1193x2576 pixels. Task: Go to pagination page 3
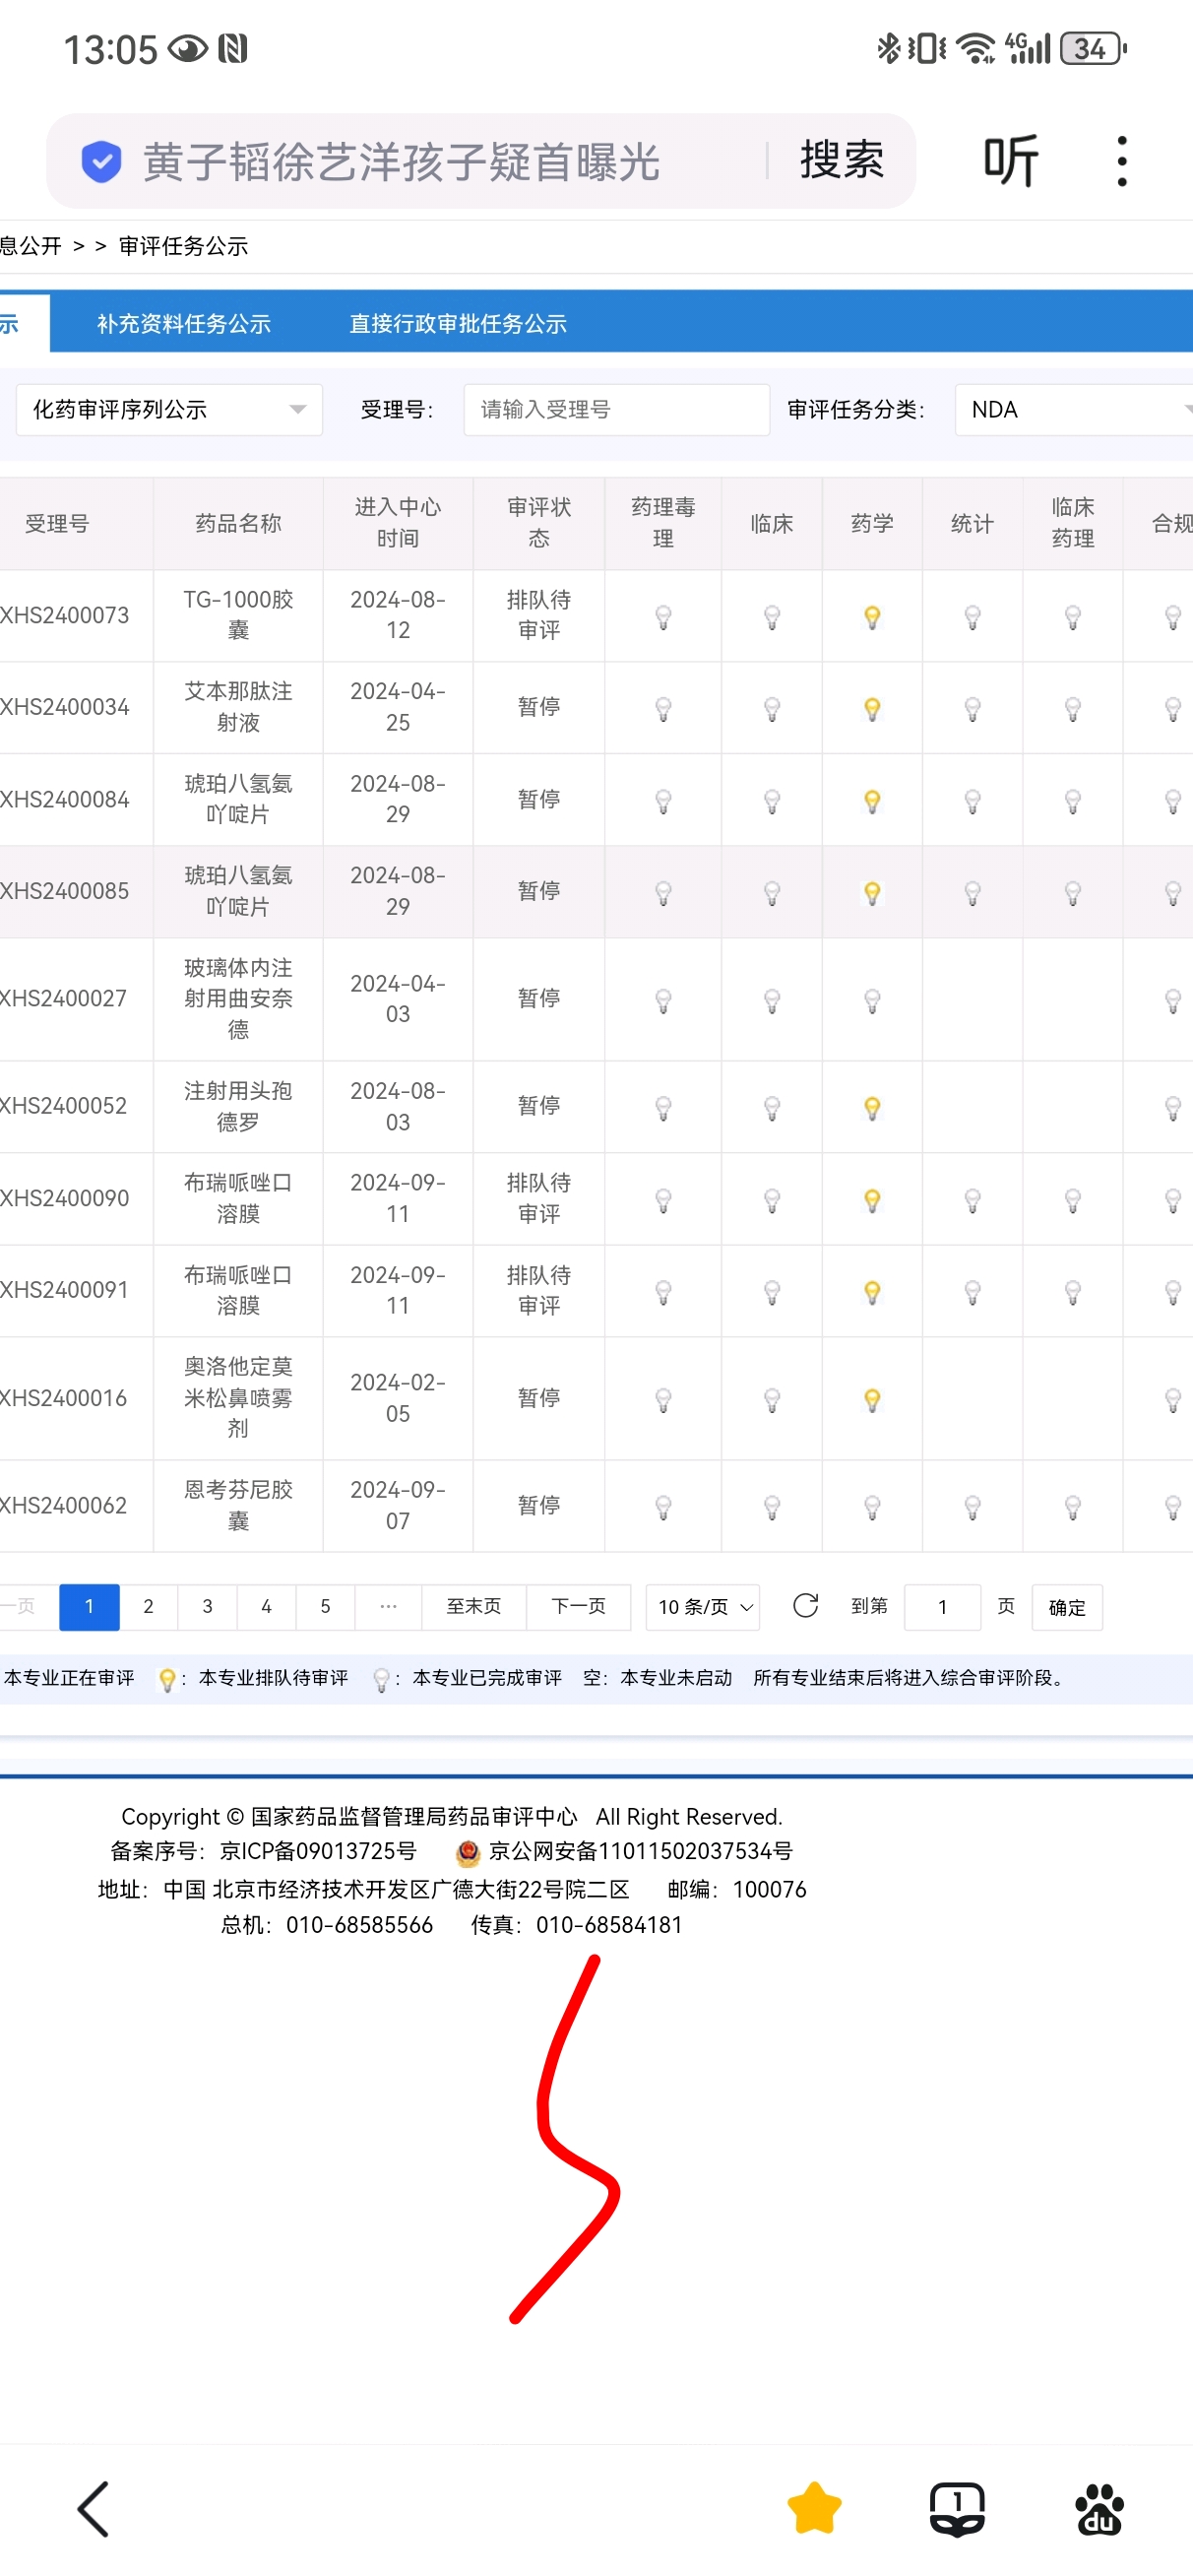[x=207, y=1607]
